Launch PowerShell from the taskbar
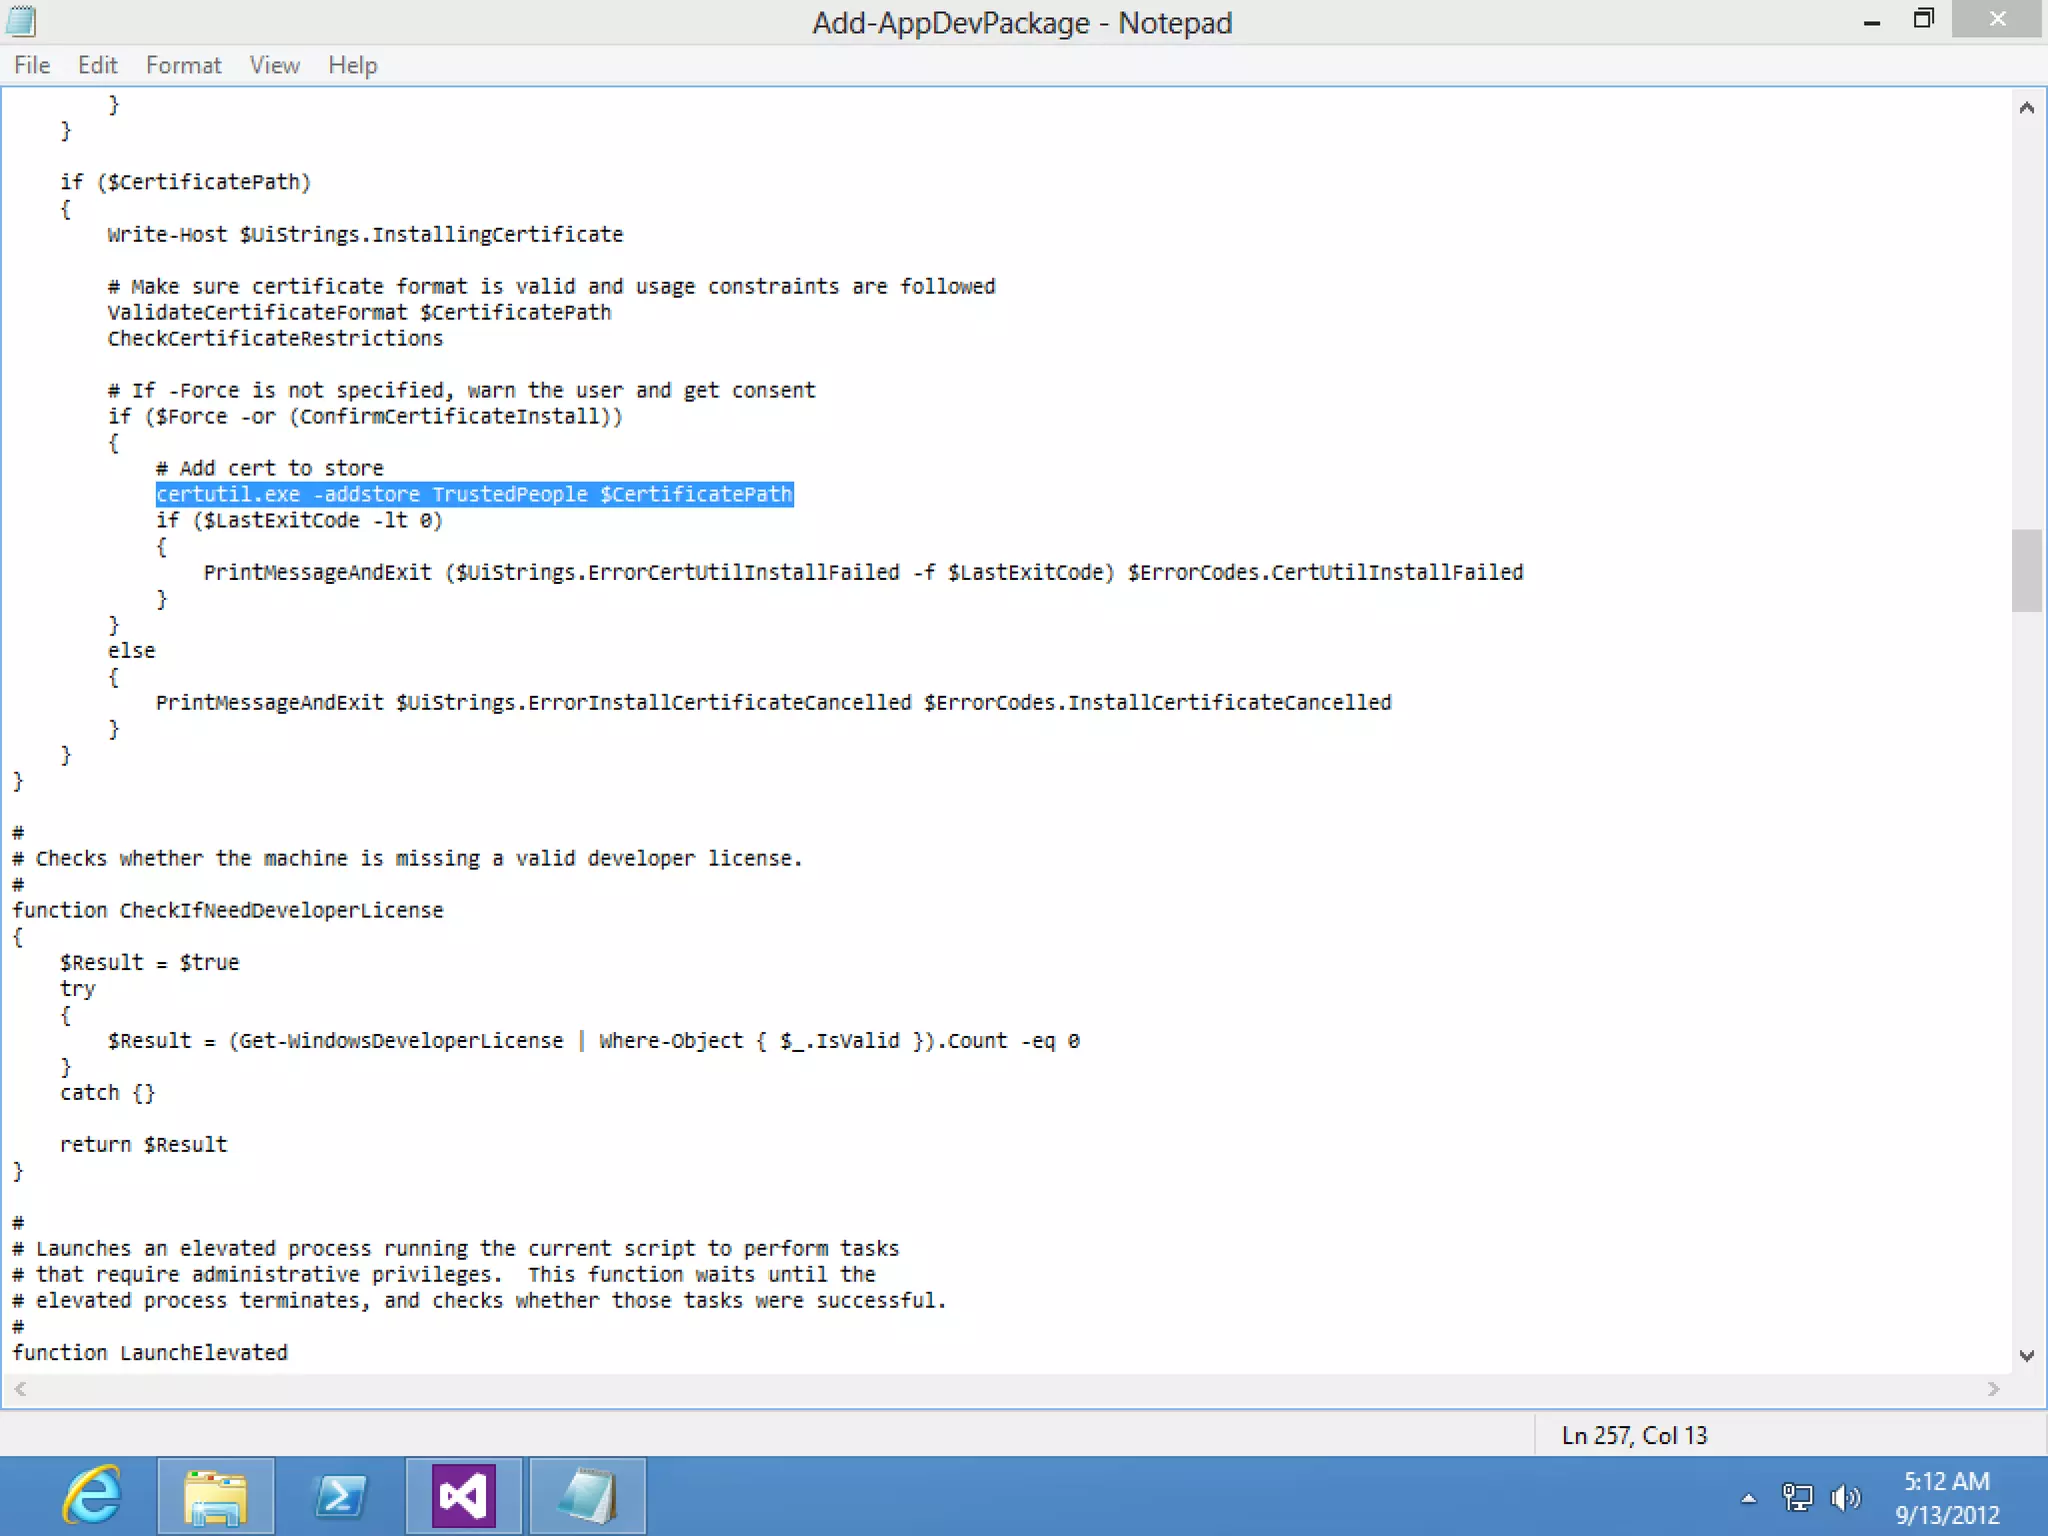 pos(340,1496)
